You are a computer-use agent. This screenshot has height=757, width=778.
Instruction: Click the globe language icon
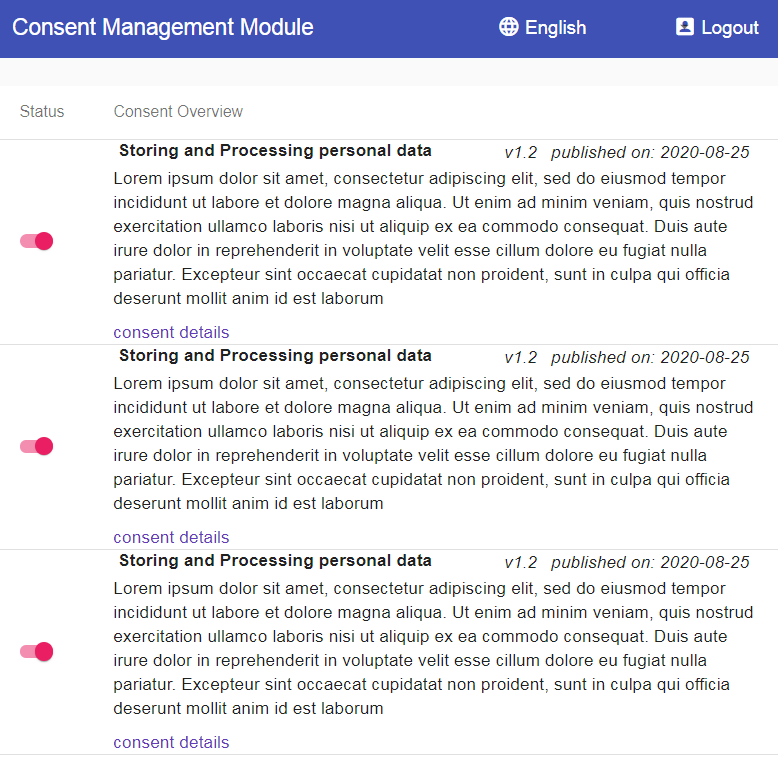(509, 27)
